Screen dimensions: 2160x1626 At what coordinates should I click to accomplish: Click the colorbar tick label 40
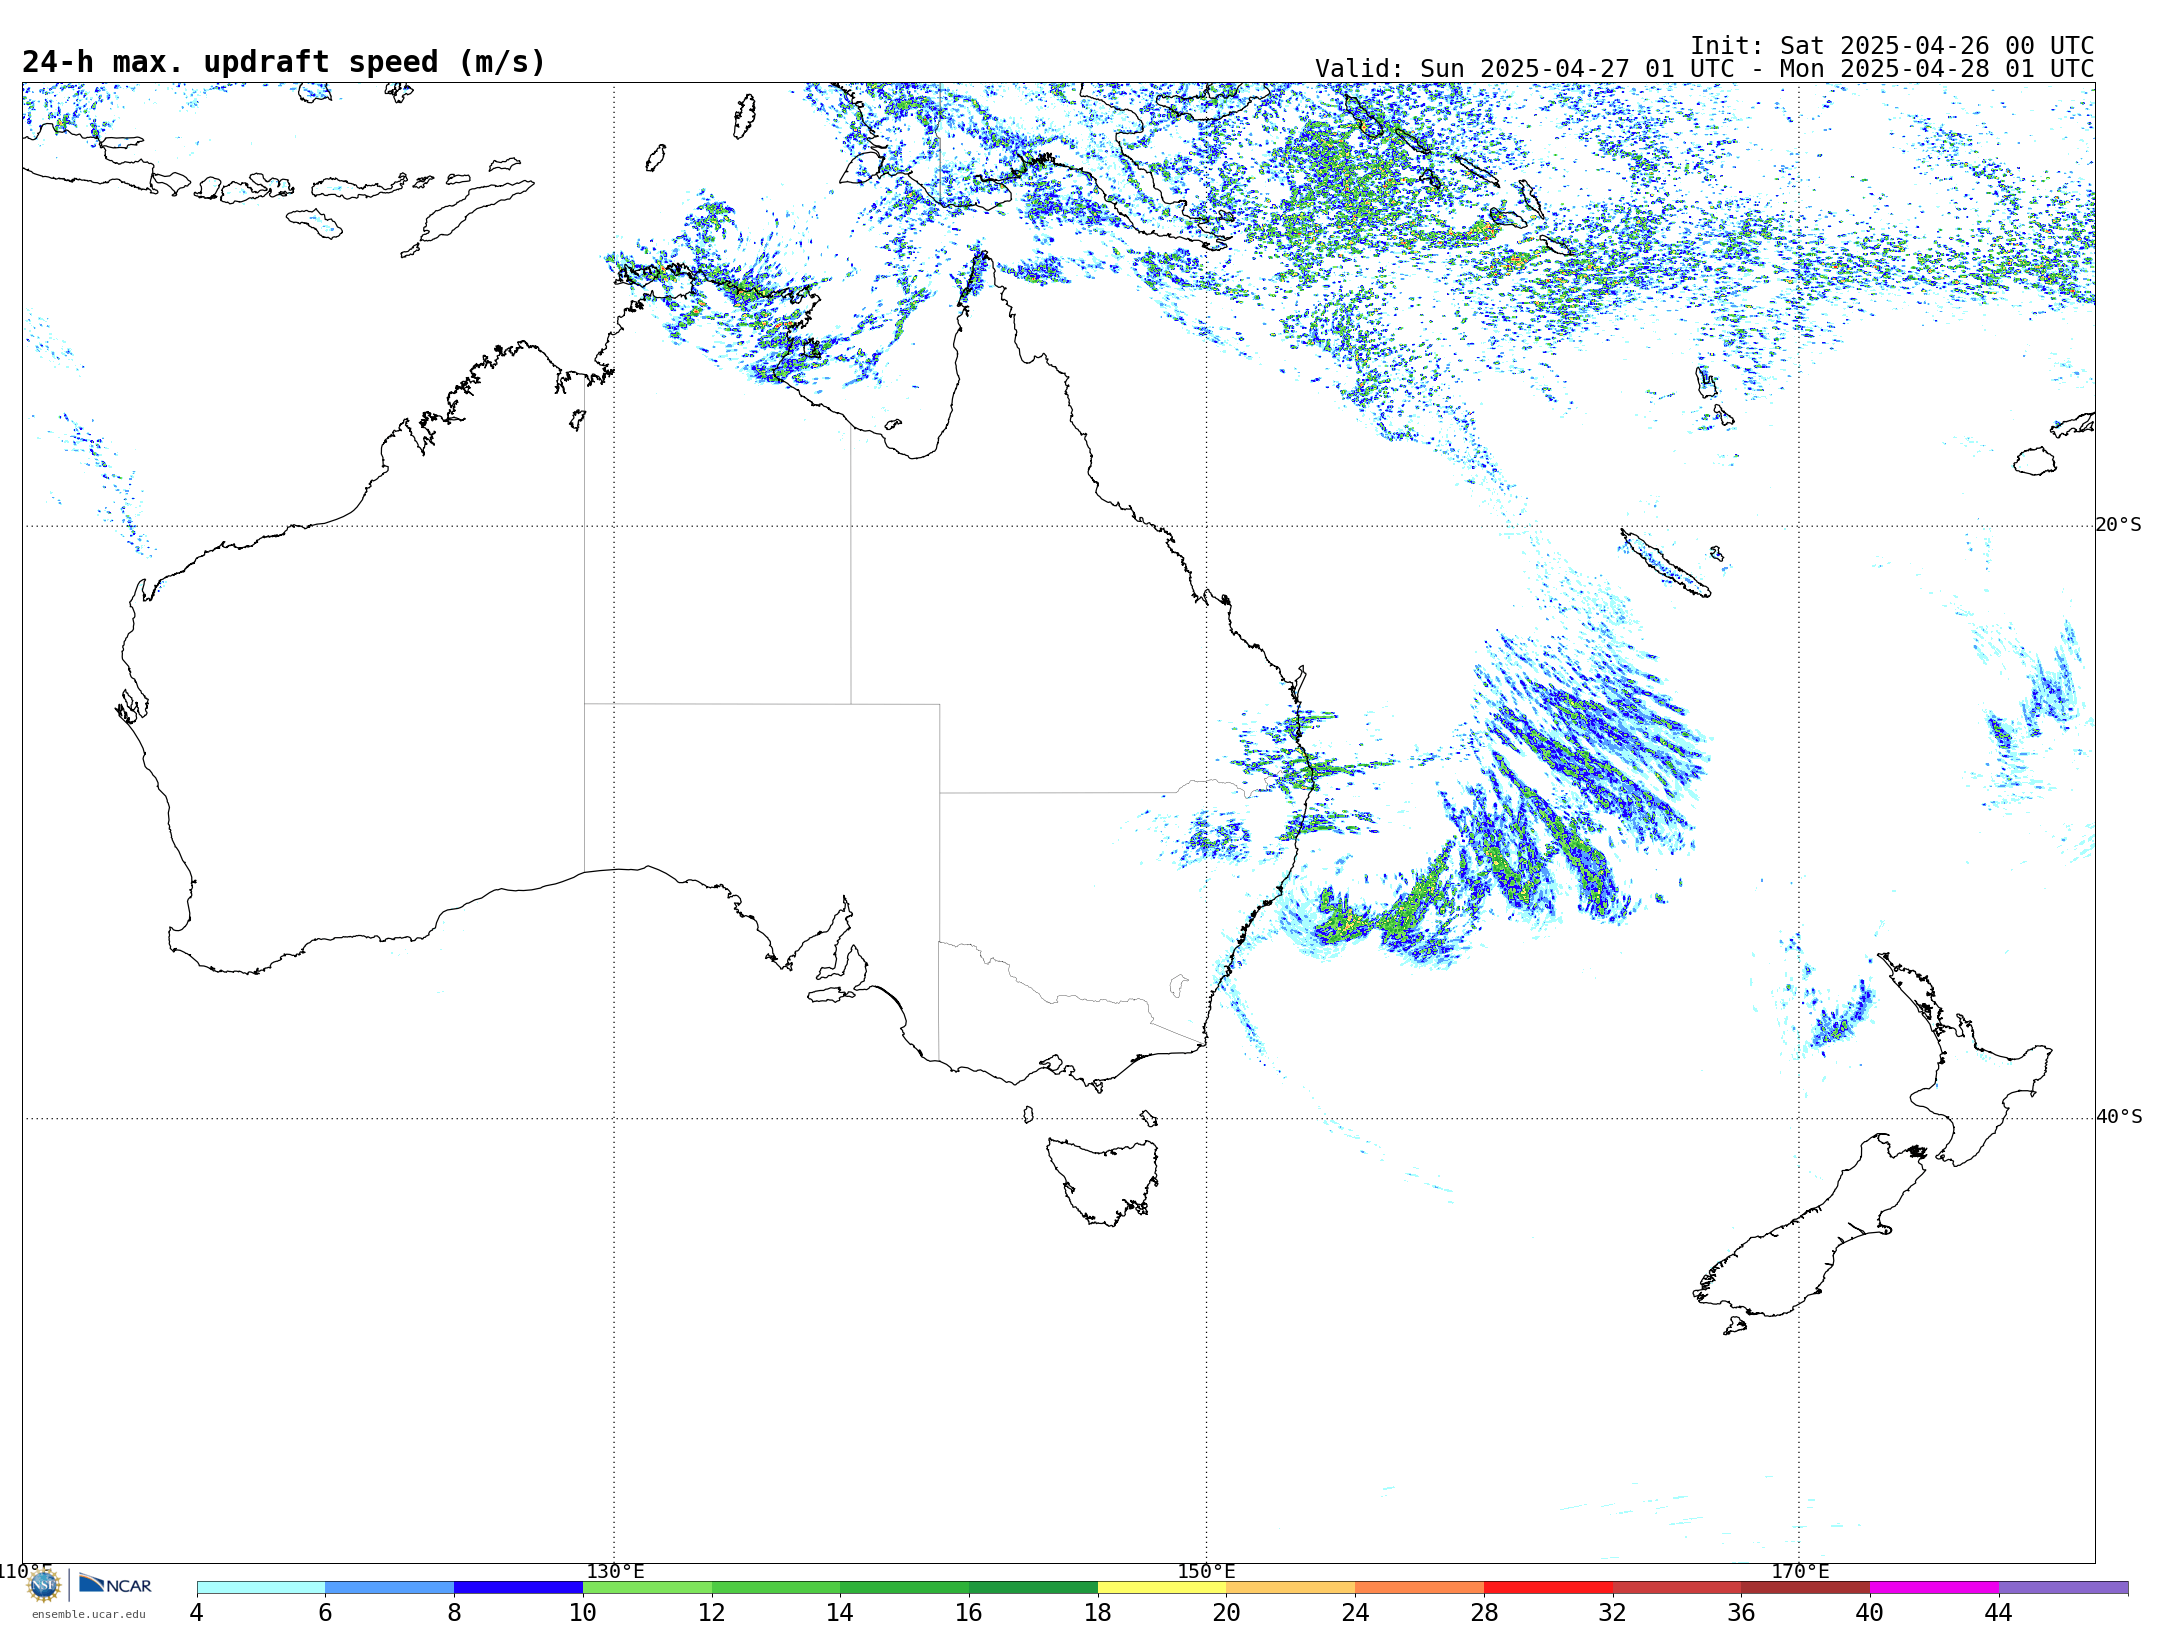point(1870,1613)
